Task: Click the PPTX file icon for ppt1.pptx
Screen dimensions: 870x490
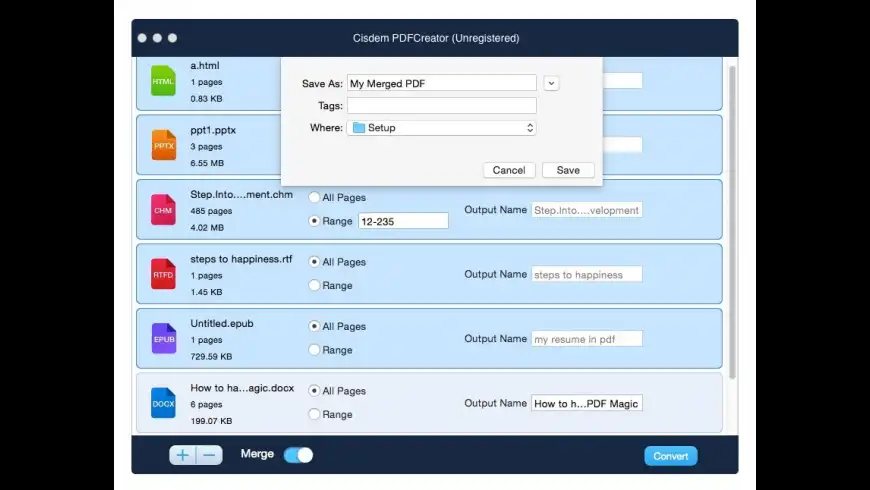Action: [x=164, y=145]
